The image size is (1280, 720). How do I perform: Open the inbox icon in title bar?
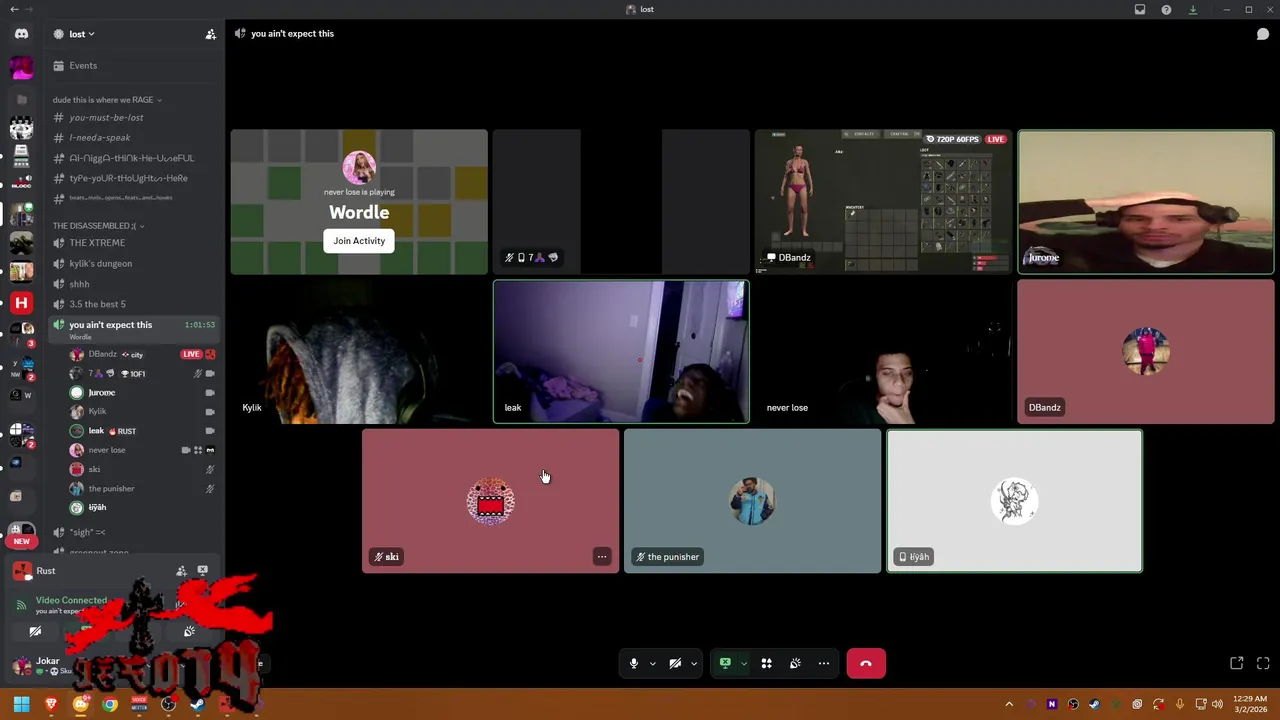(1140, 10)
